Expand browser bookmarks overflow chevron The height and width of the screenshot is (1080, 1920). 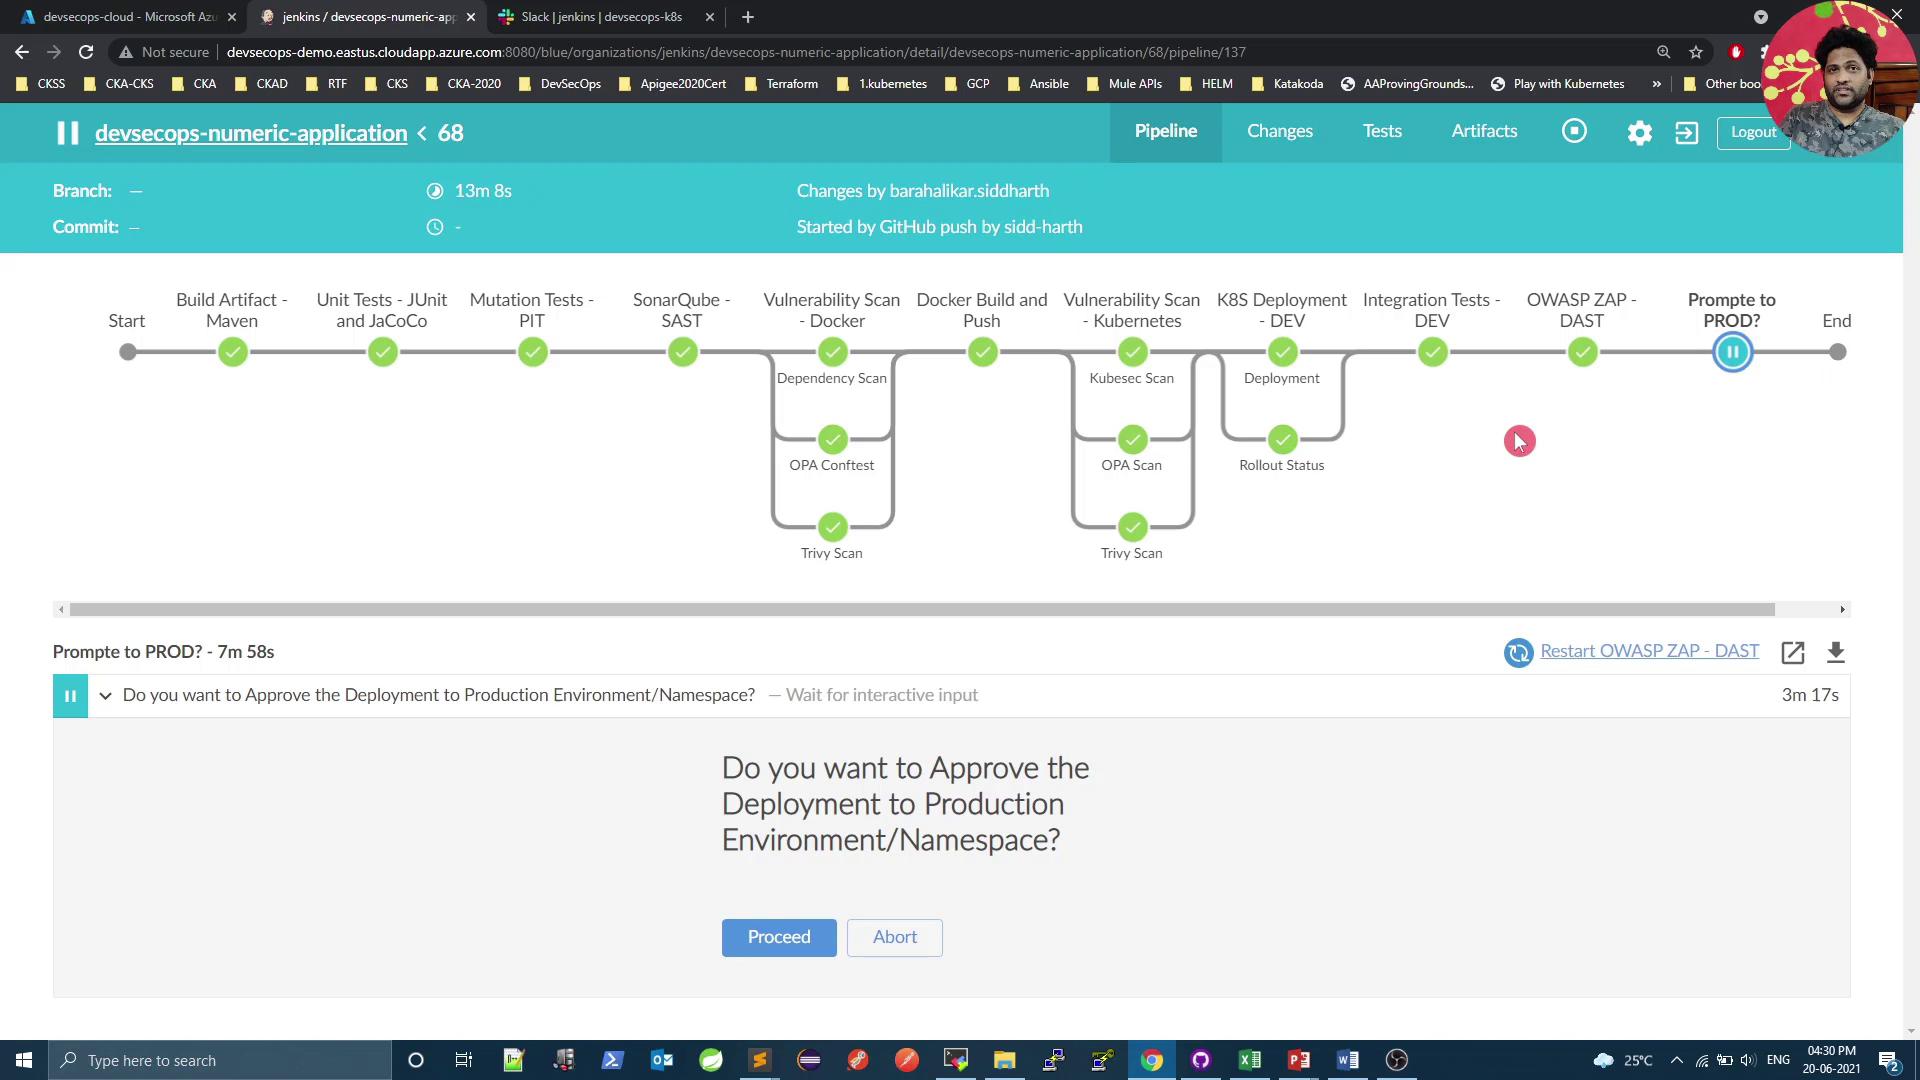1657,84
